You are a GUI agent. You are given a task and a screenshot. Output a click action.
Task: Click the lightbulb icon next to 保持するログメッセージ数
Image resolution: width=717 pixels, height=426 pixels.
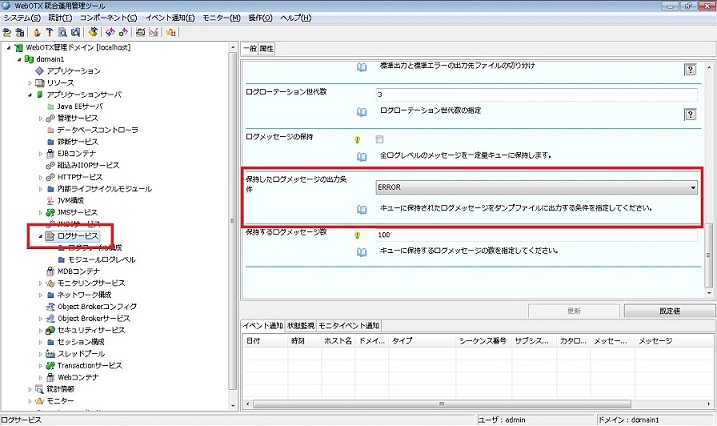[358, 235]
